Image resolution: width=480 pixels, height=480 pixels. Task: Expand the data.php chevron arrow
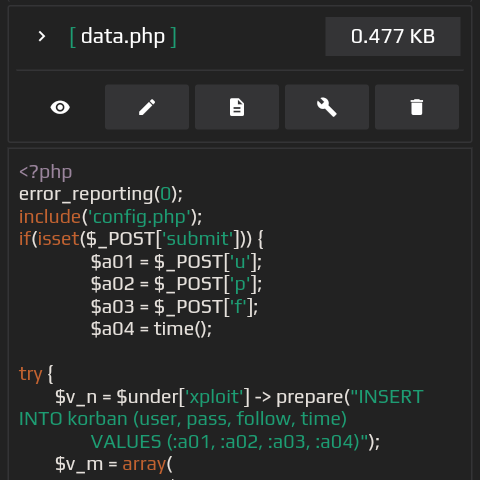coord(42,36)
